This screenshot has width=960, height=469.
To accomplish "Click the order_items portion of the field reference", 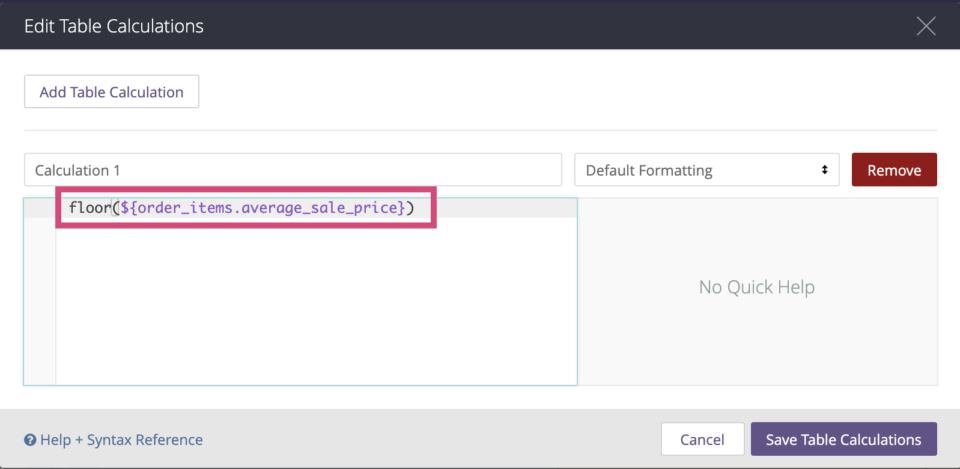I will tap(187, 209).
